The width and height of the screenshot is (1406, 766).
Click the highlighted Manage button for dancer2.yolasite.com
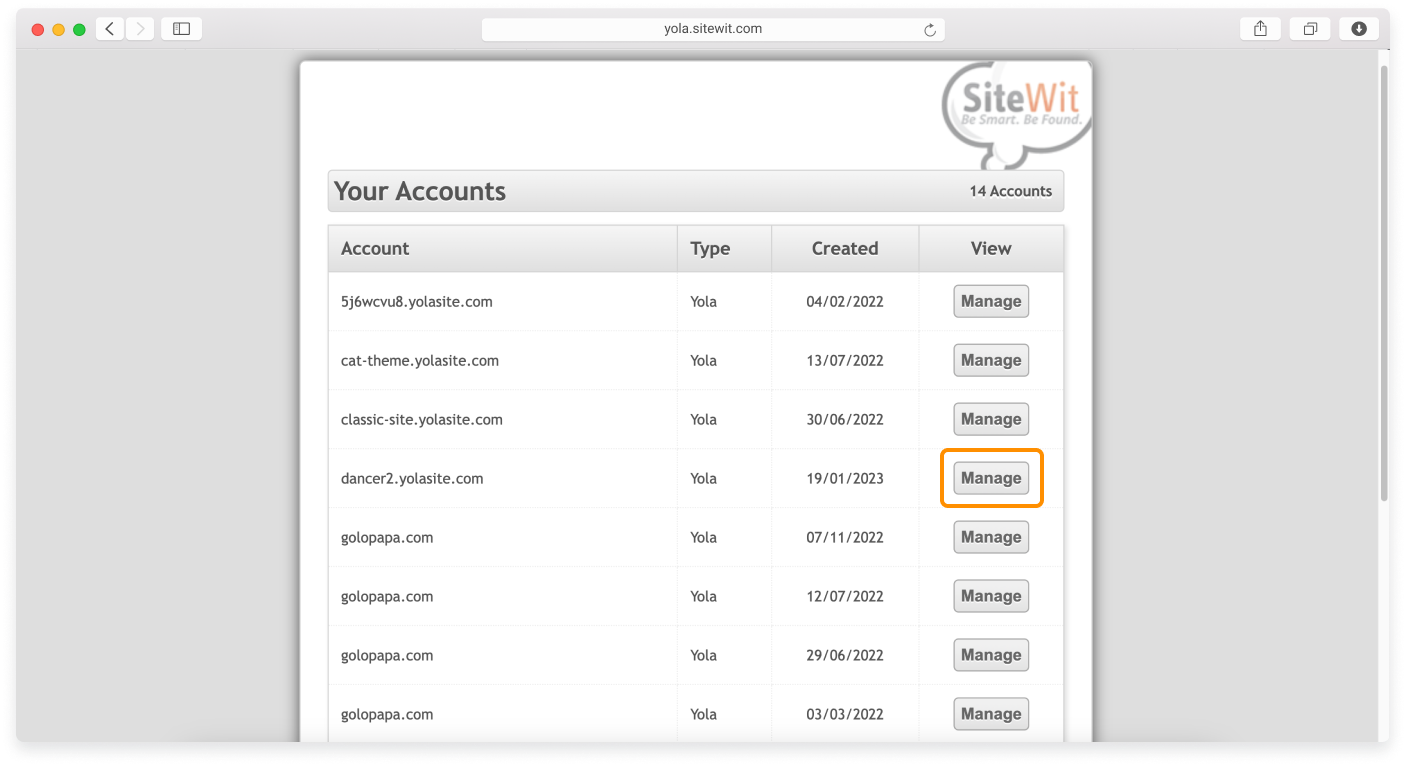pyautogui.click(x=991, y=478)
